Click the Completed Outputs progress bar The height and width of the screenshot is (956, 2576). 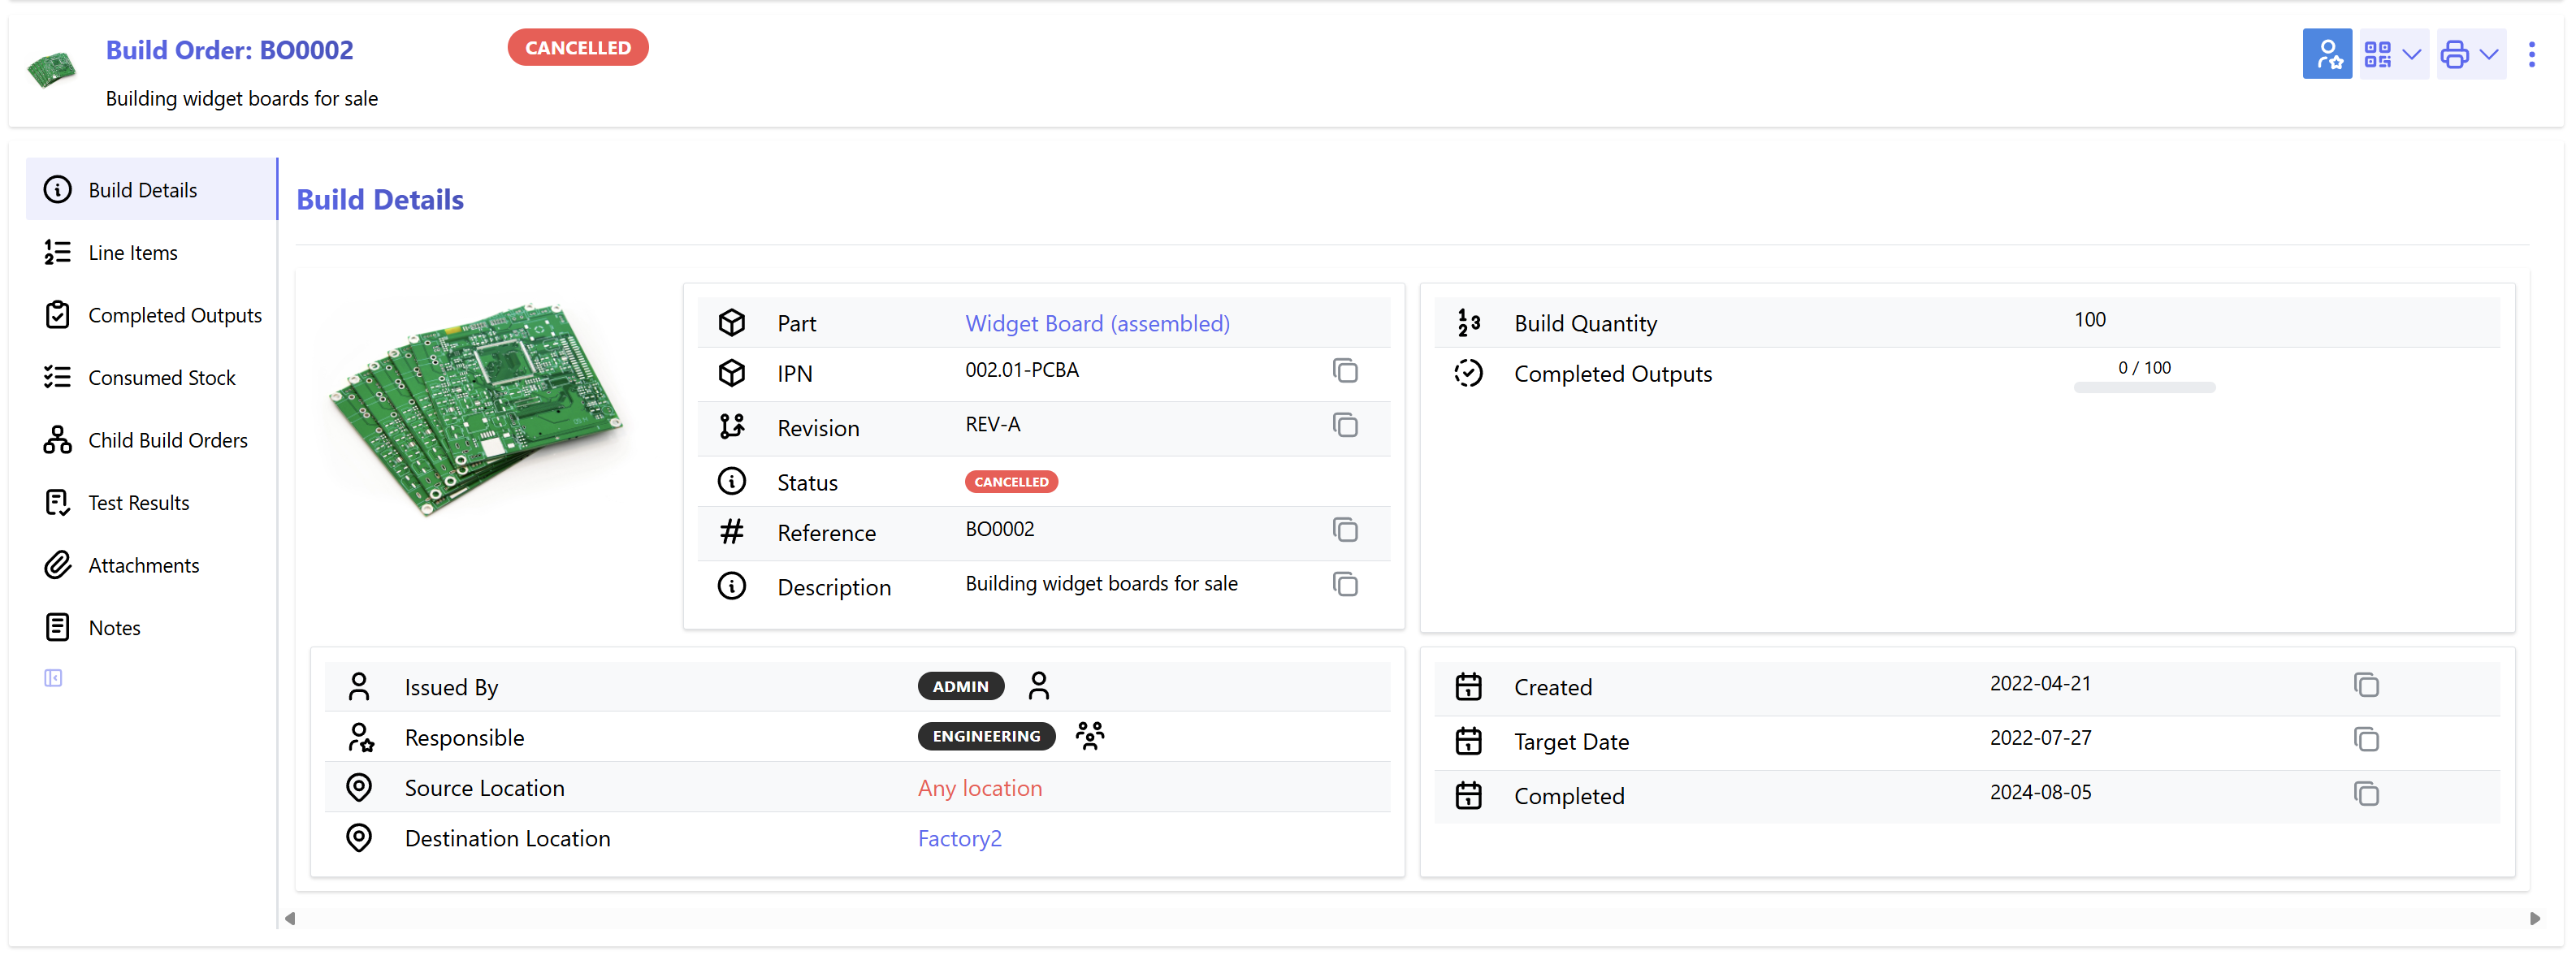2143,387
